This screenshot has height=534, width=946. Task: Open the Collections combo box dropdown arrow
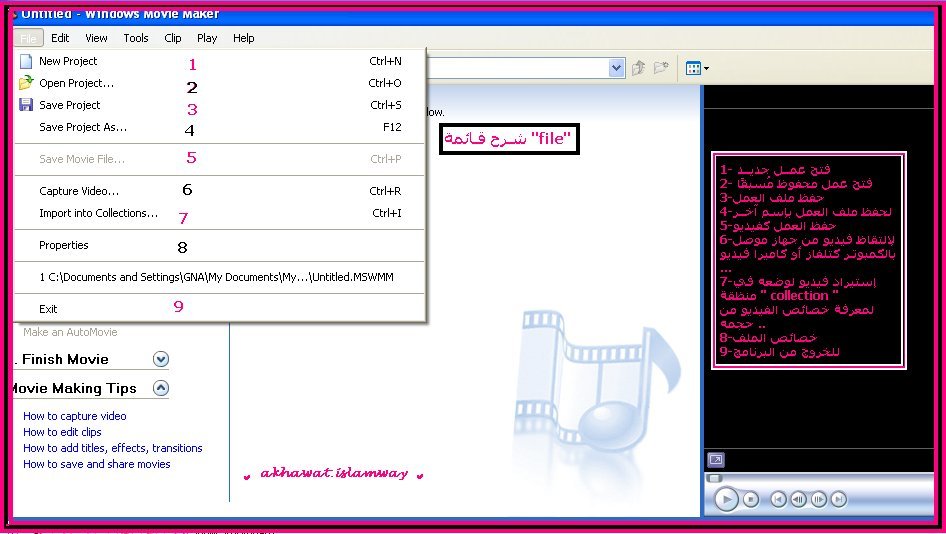[616, 68]
